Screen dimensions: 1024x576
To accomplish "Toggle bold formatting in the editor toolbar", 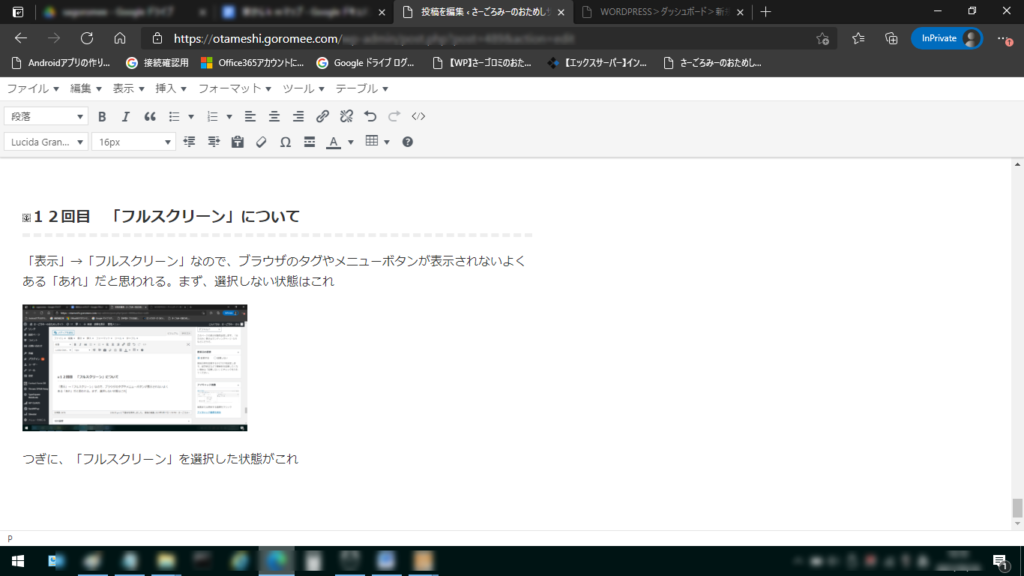I will pos(102,116).
